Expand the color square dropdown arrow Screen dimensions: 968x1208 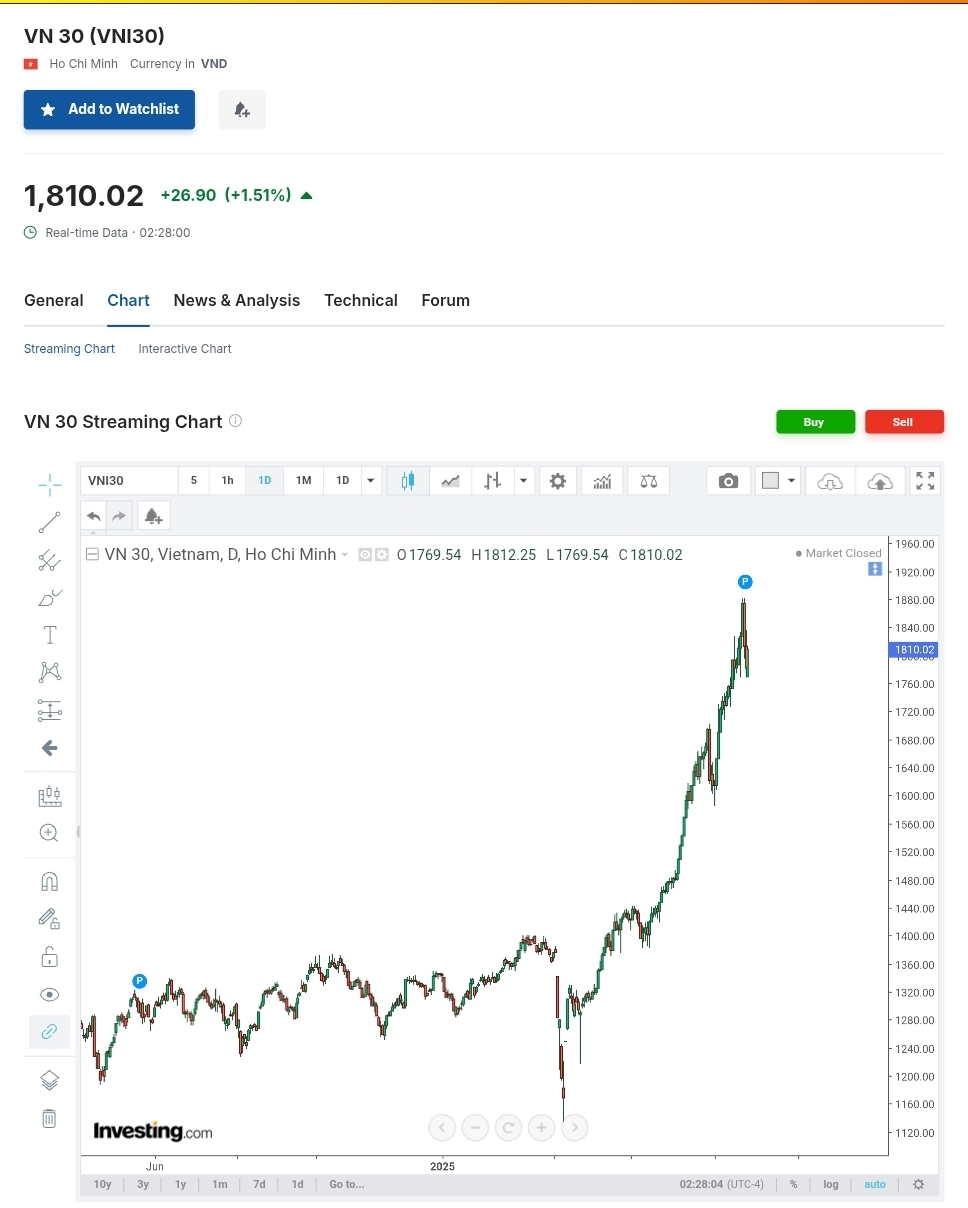click(792, 481)
